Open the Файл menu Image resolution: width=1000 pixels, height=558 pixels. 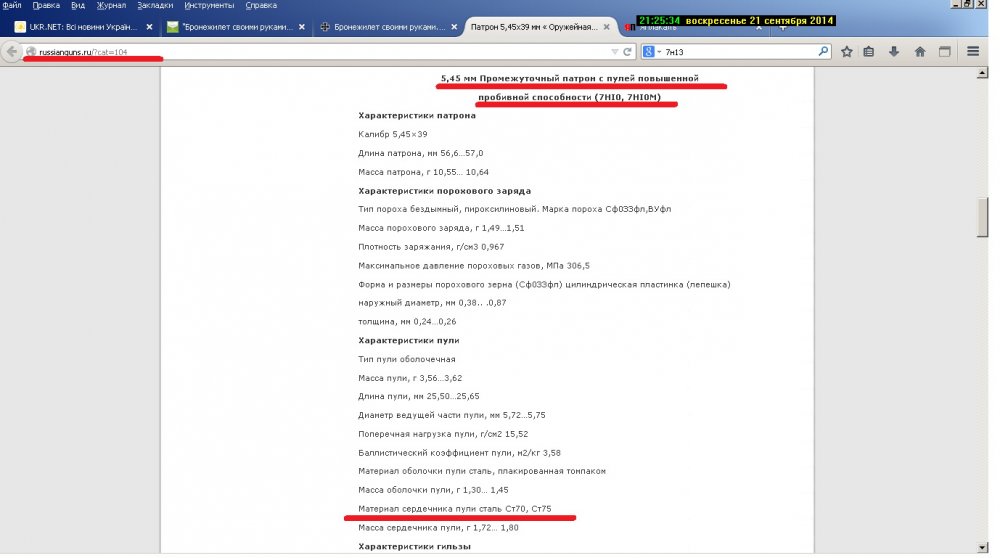(x=12, y=5)
